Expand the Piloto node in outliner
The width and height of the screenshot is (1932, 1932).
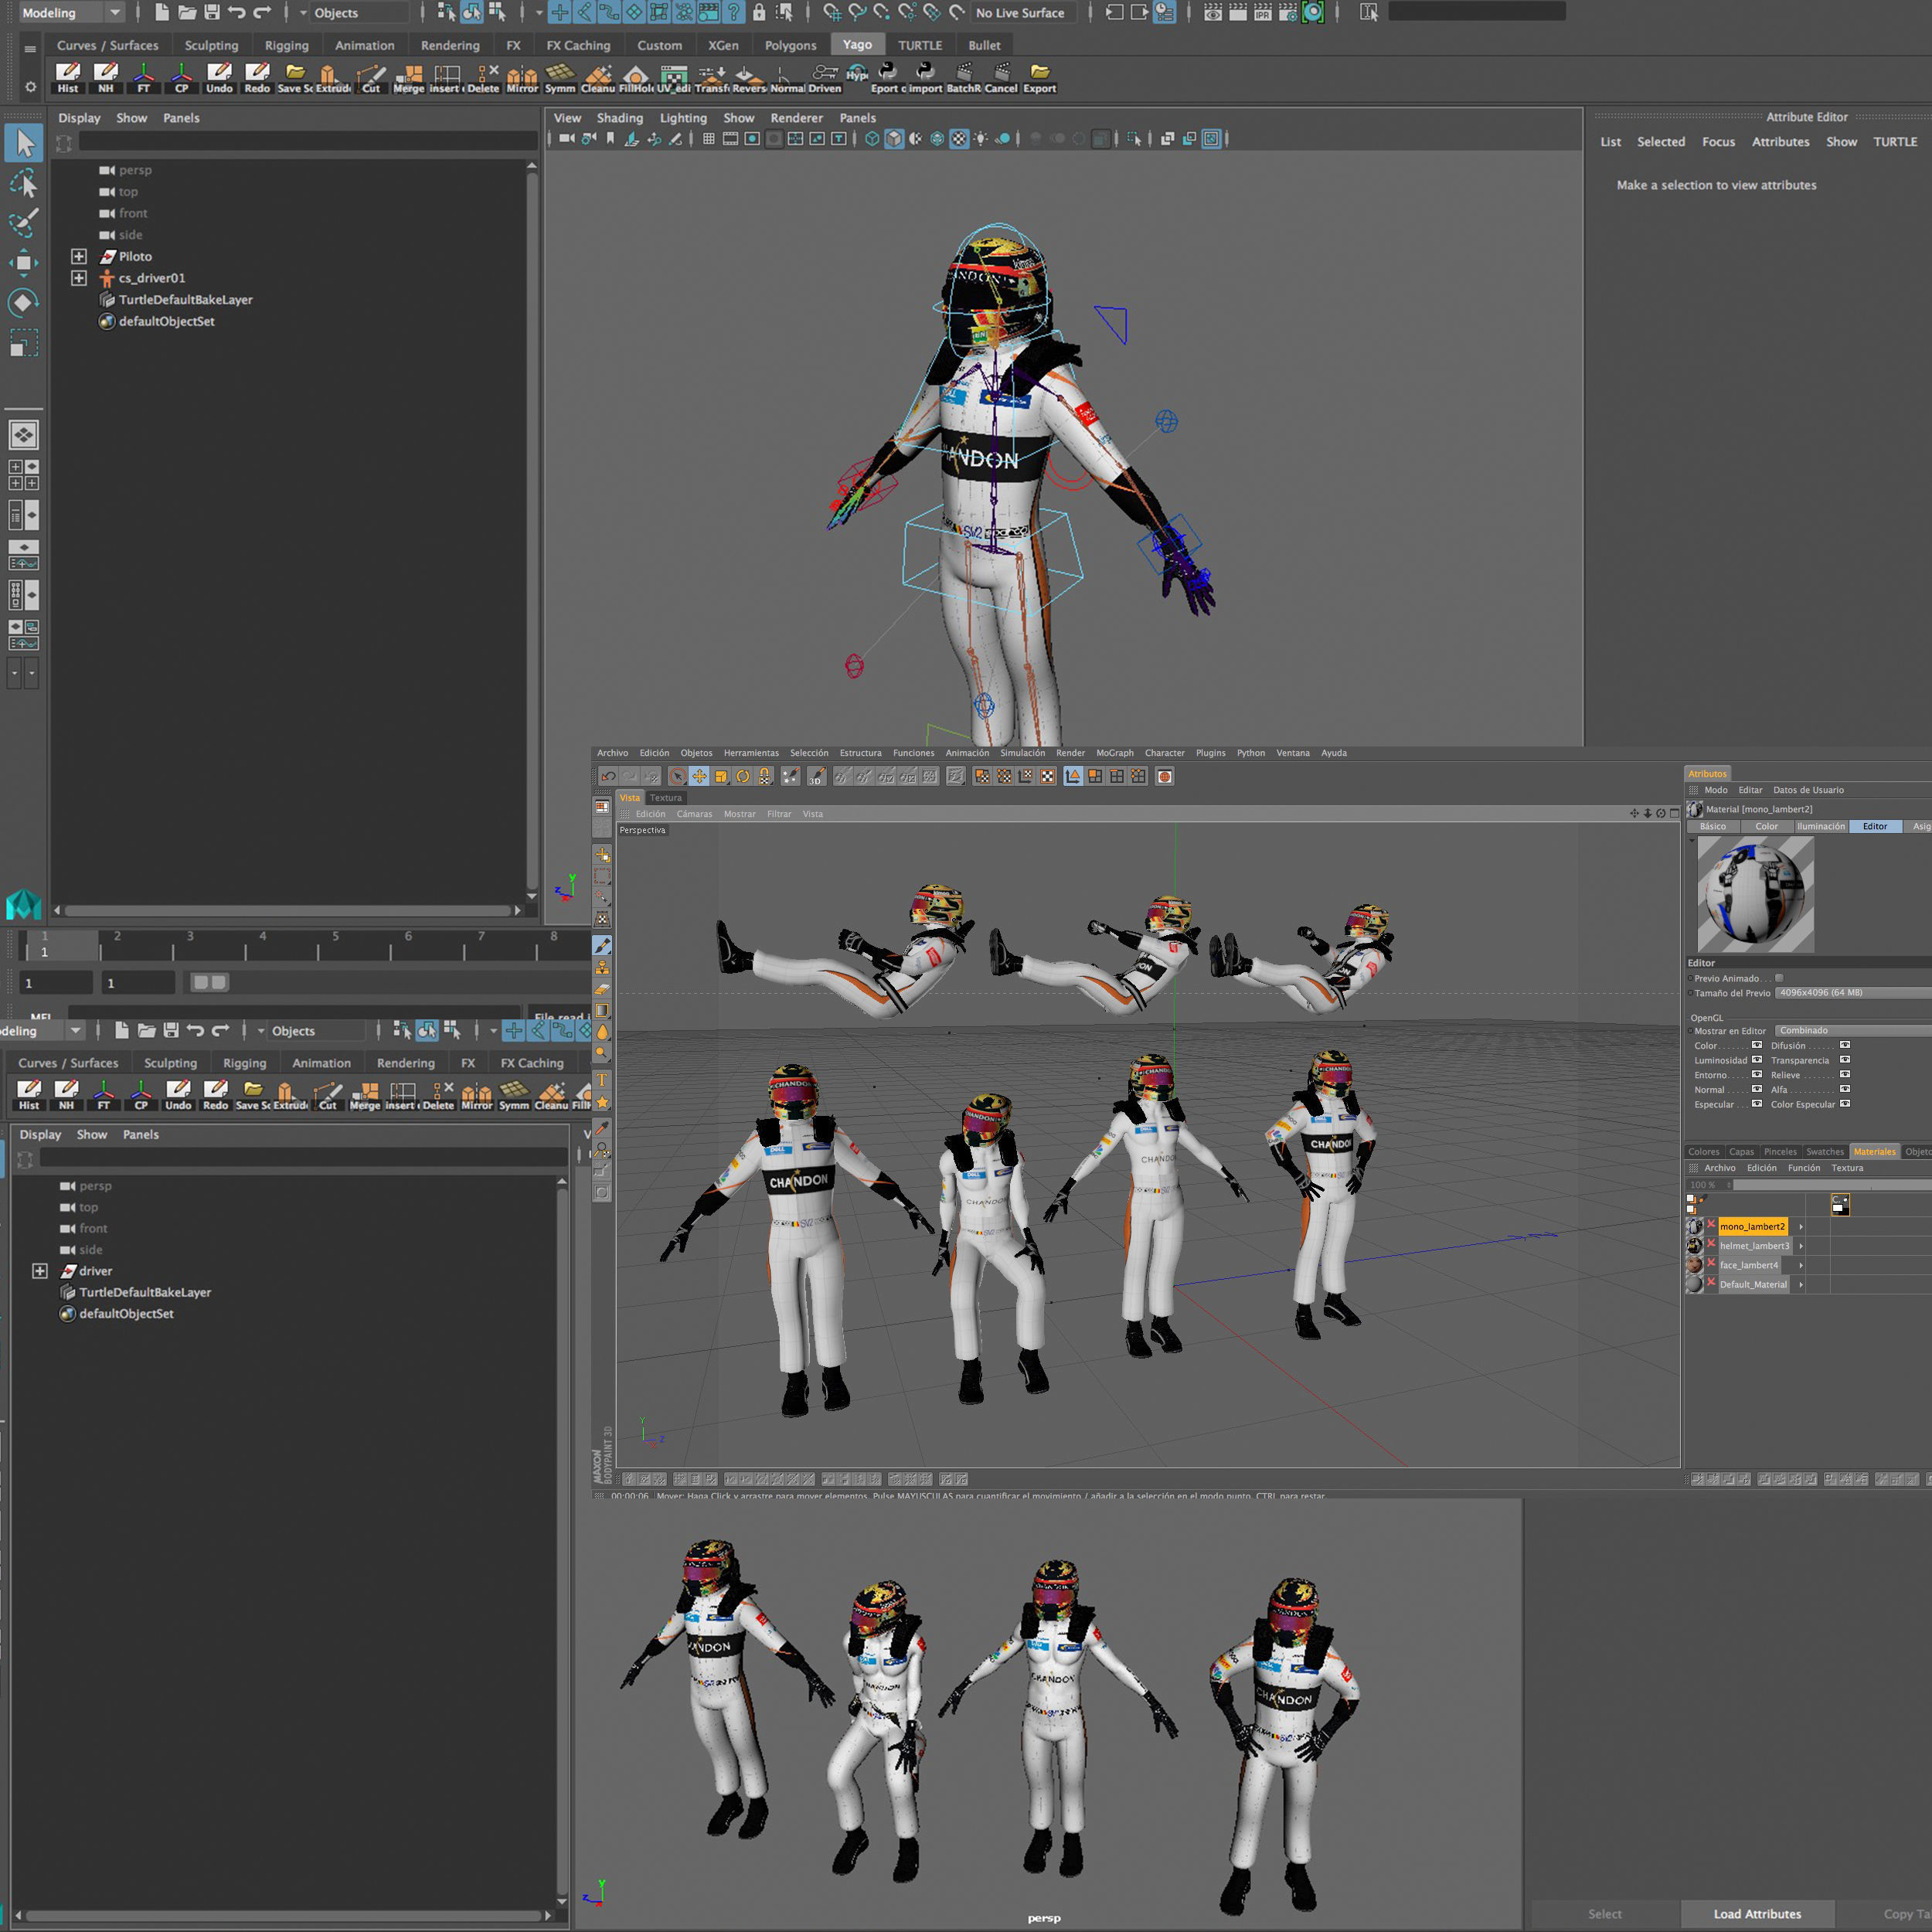[x=79, y=256]
